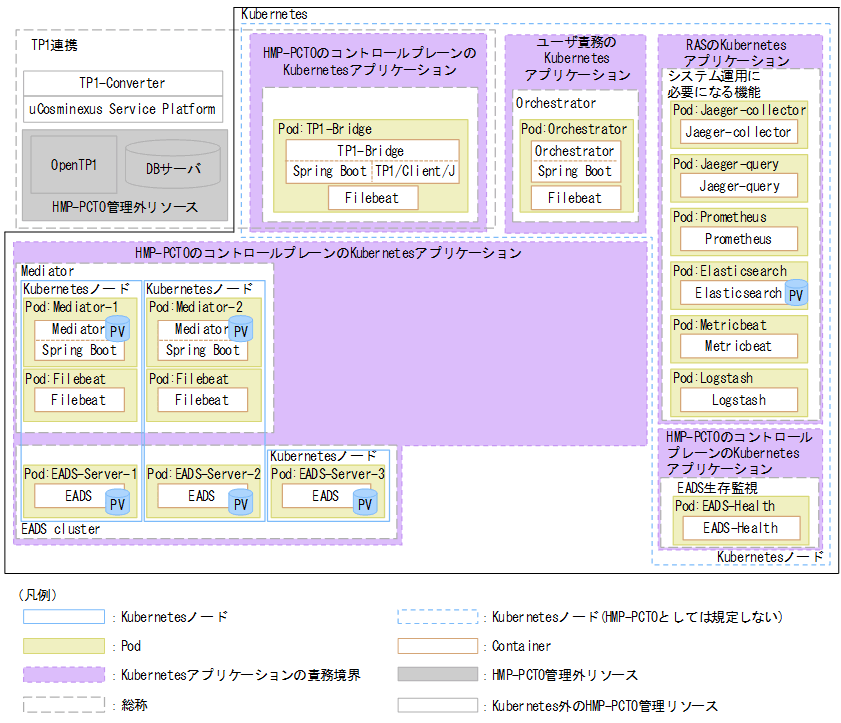Select the PV icon inside Elasticsearch pod

tap(796, 293)
